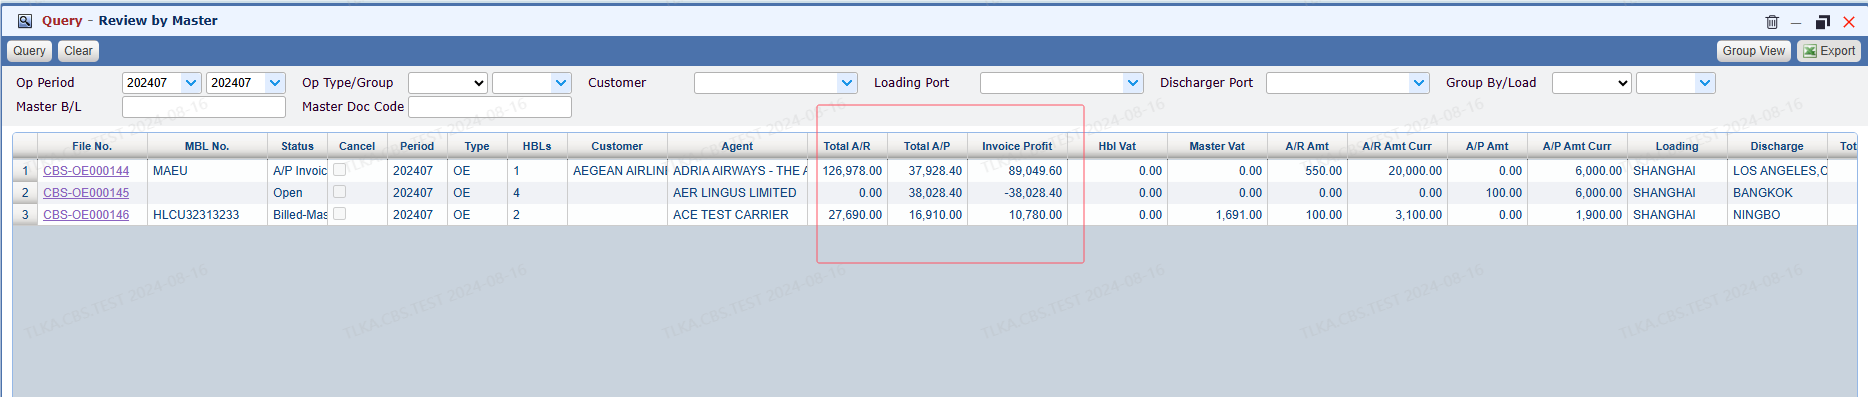Click the Discharge column header

pos(1777,146)
